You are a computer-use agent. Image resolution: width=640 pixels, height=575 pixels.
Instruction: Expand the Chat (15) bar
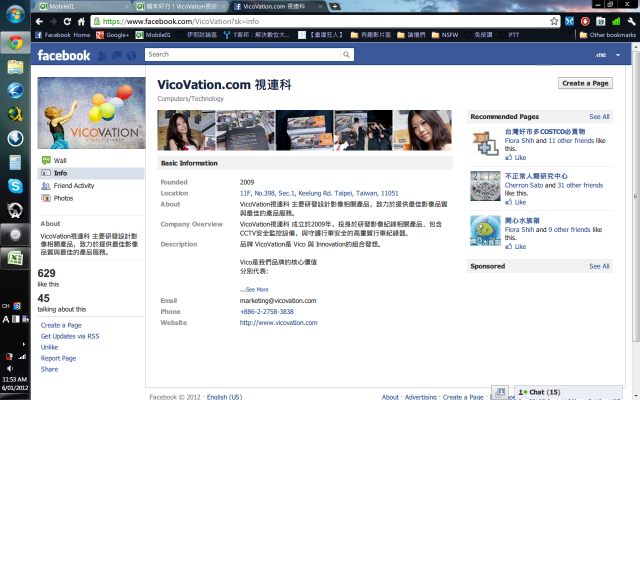pyautogui.click(x=568, y=392)
